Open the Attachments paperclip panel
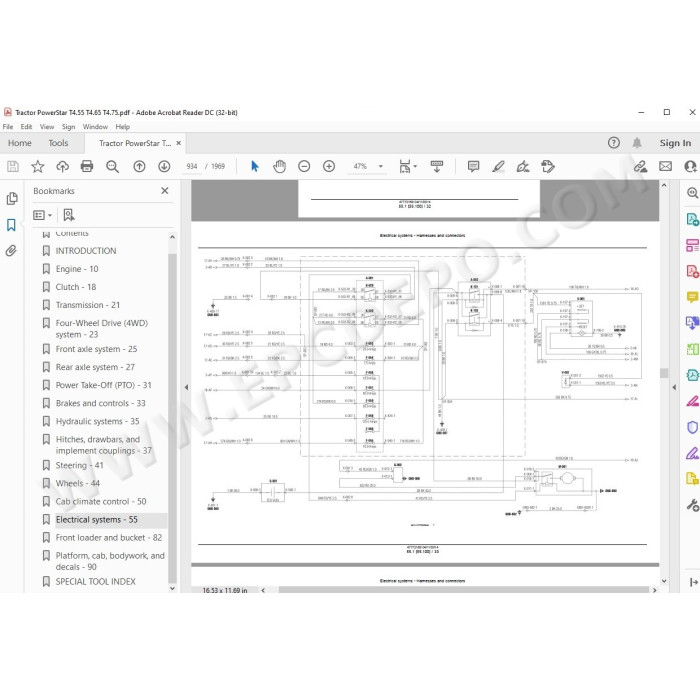 [x=12, y=250]
